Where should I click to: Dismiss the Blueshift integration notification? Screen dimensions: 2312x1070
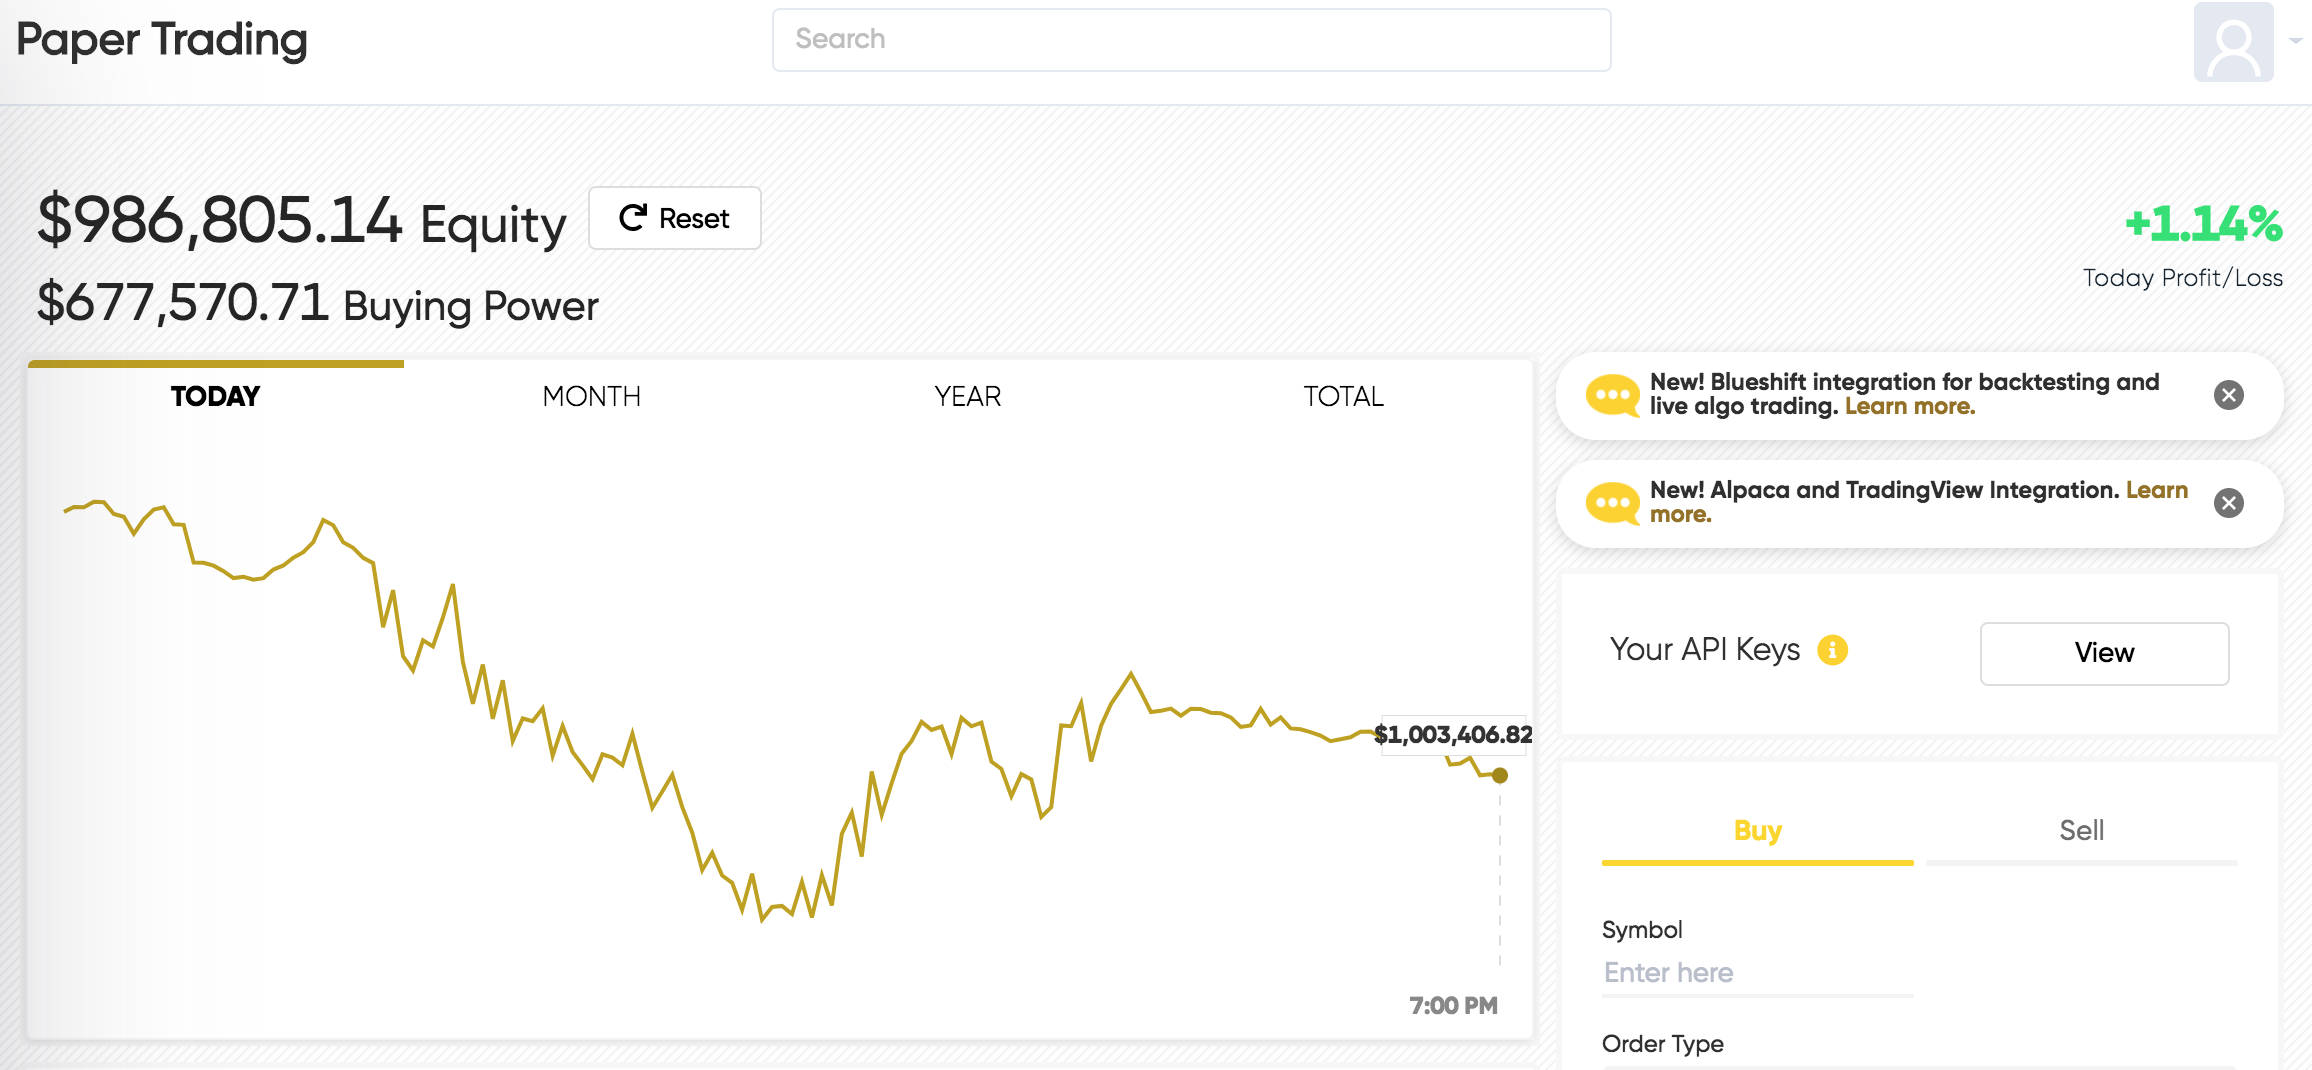pos(2228,395)
